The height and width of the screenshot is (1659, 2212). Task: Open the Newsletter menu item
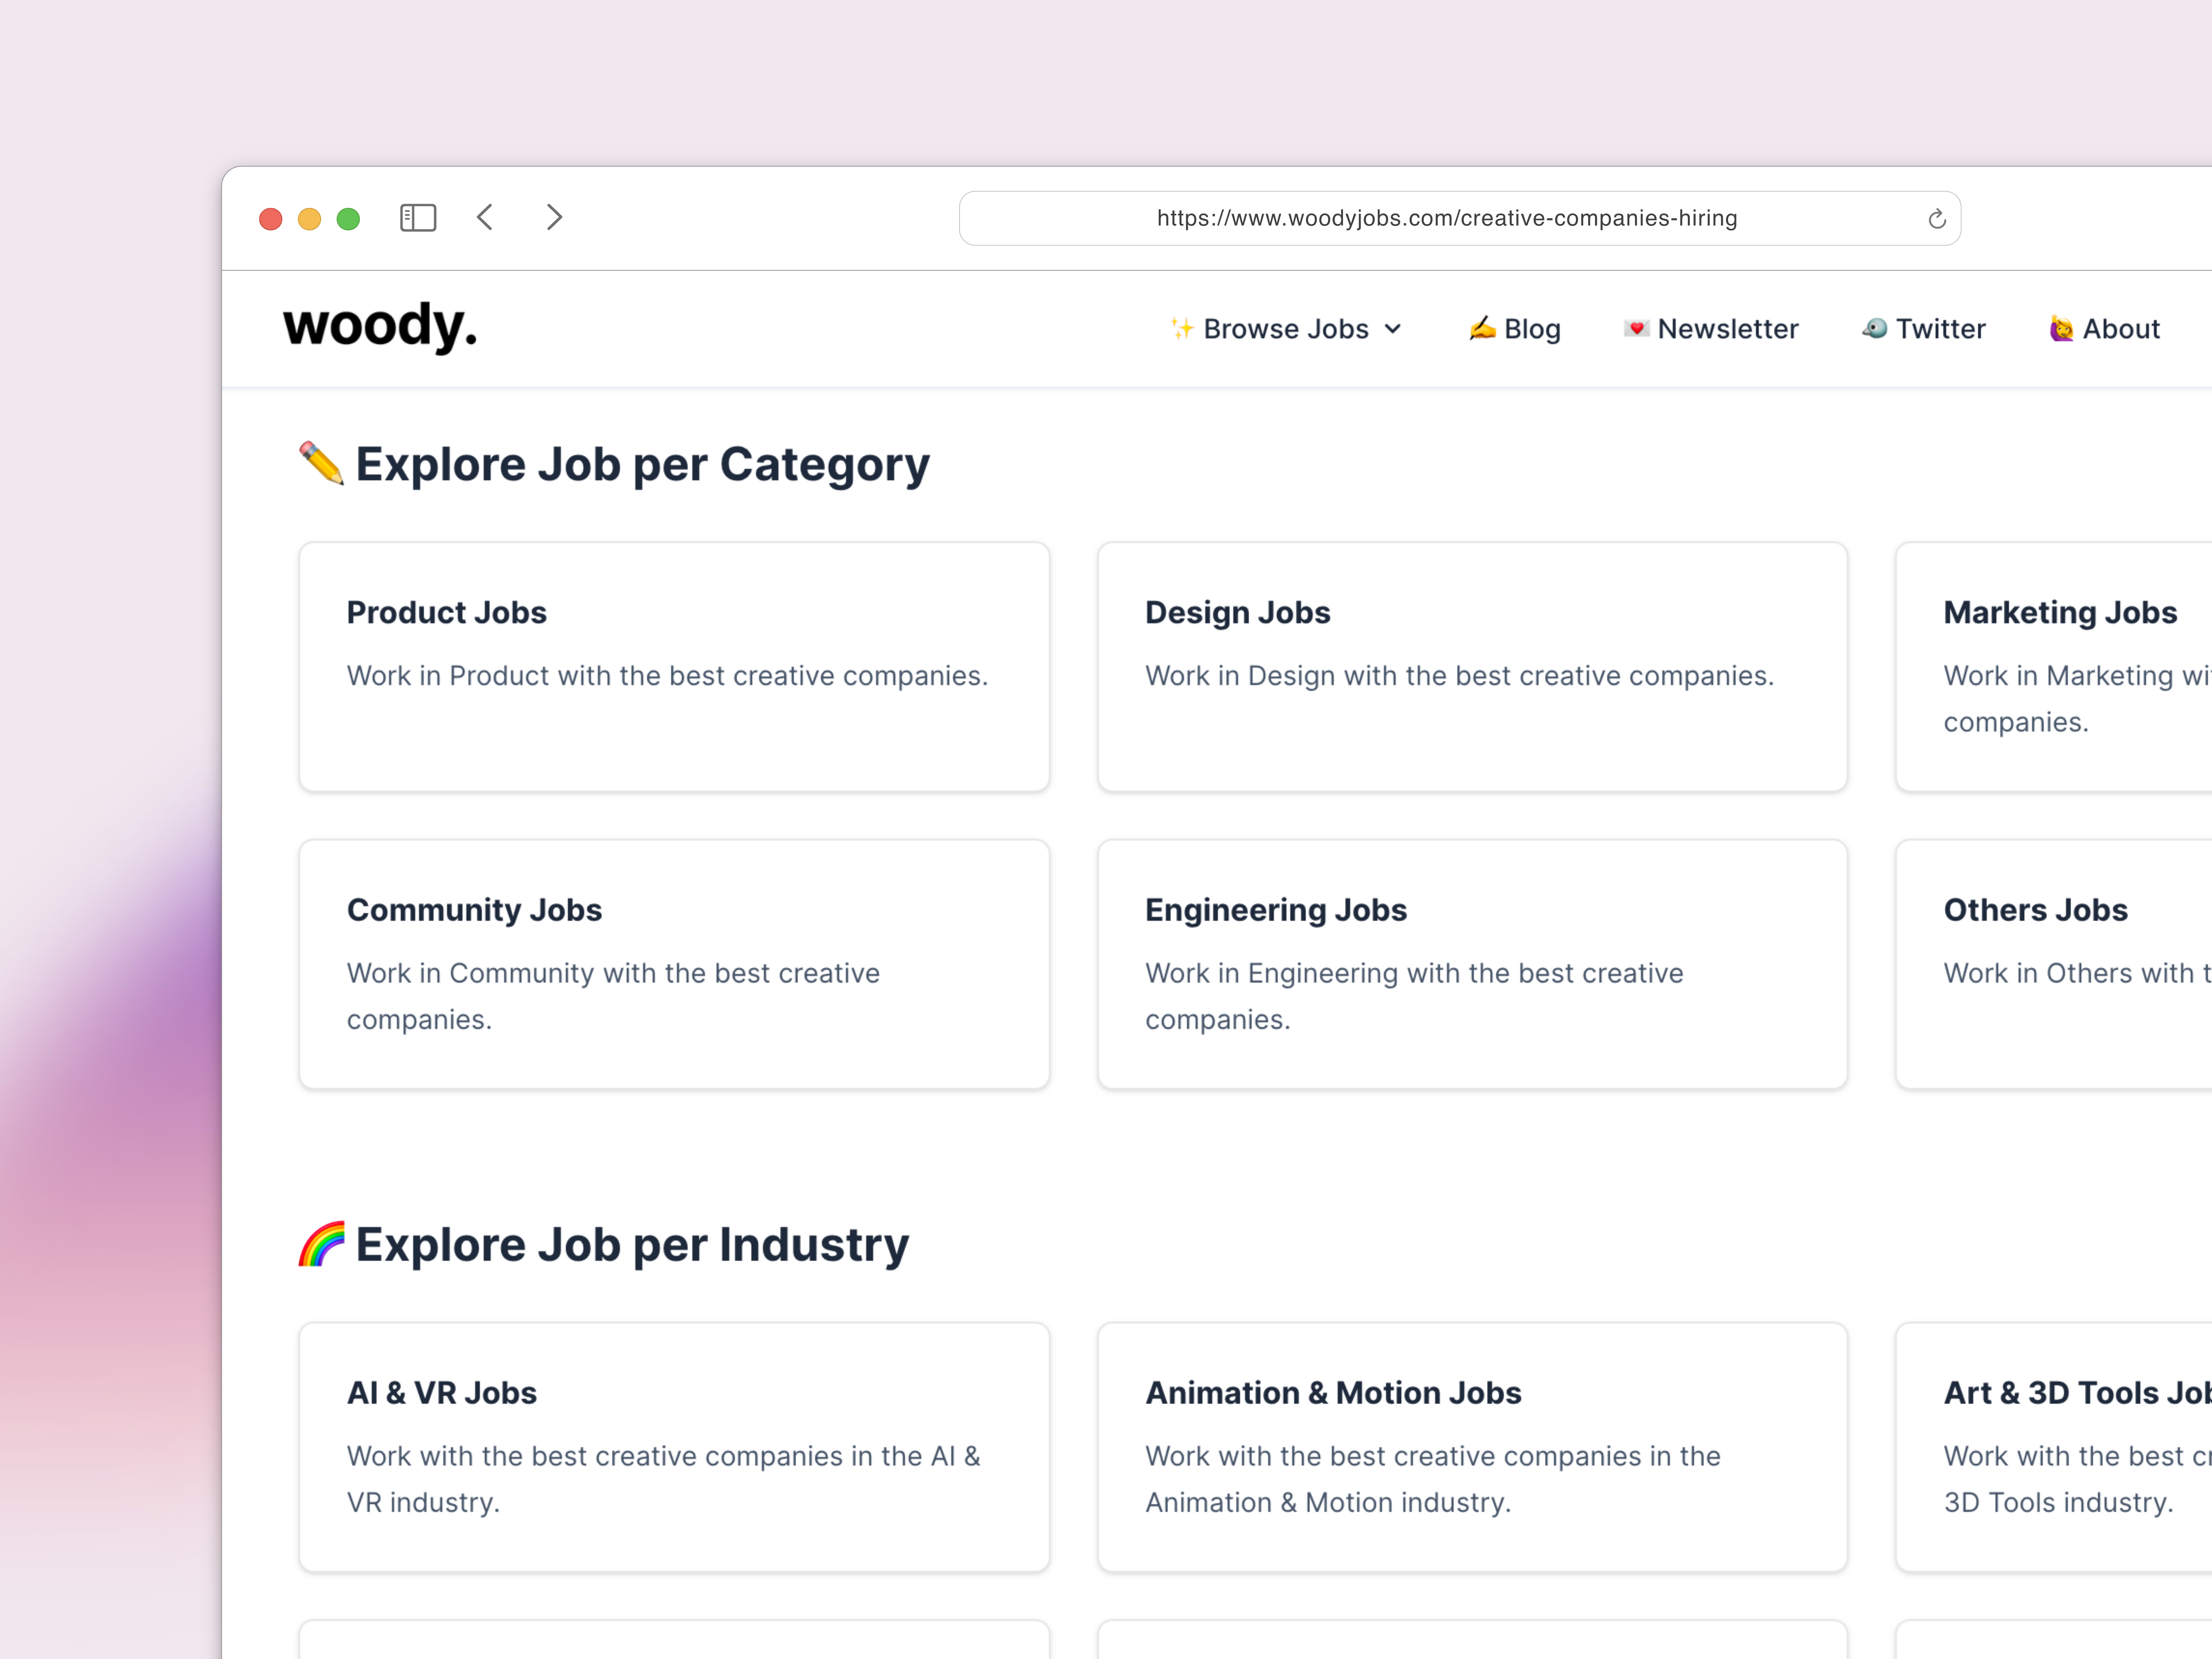click(x=1711, y=329)
